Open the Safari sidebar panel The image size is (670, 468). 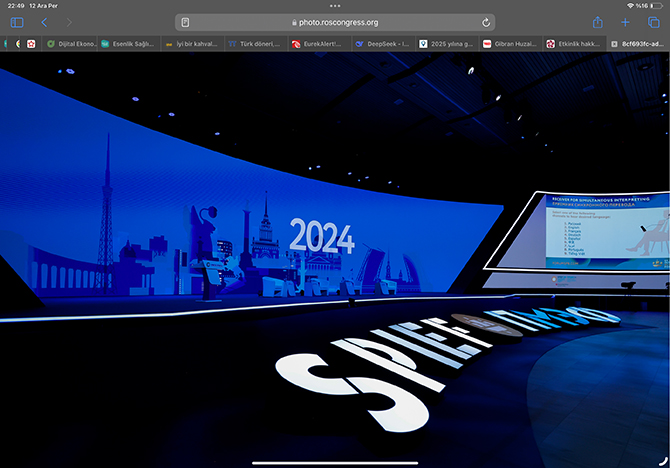[x=17, y=22]
